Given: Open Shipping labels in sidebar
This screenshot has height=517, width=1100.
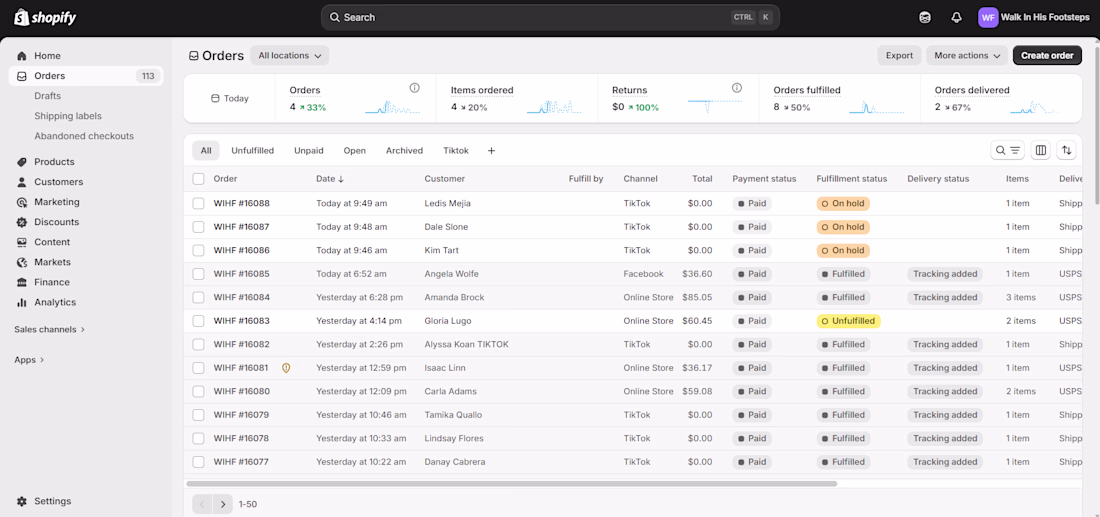Looking at the screenshot, I should 68,116.
